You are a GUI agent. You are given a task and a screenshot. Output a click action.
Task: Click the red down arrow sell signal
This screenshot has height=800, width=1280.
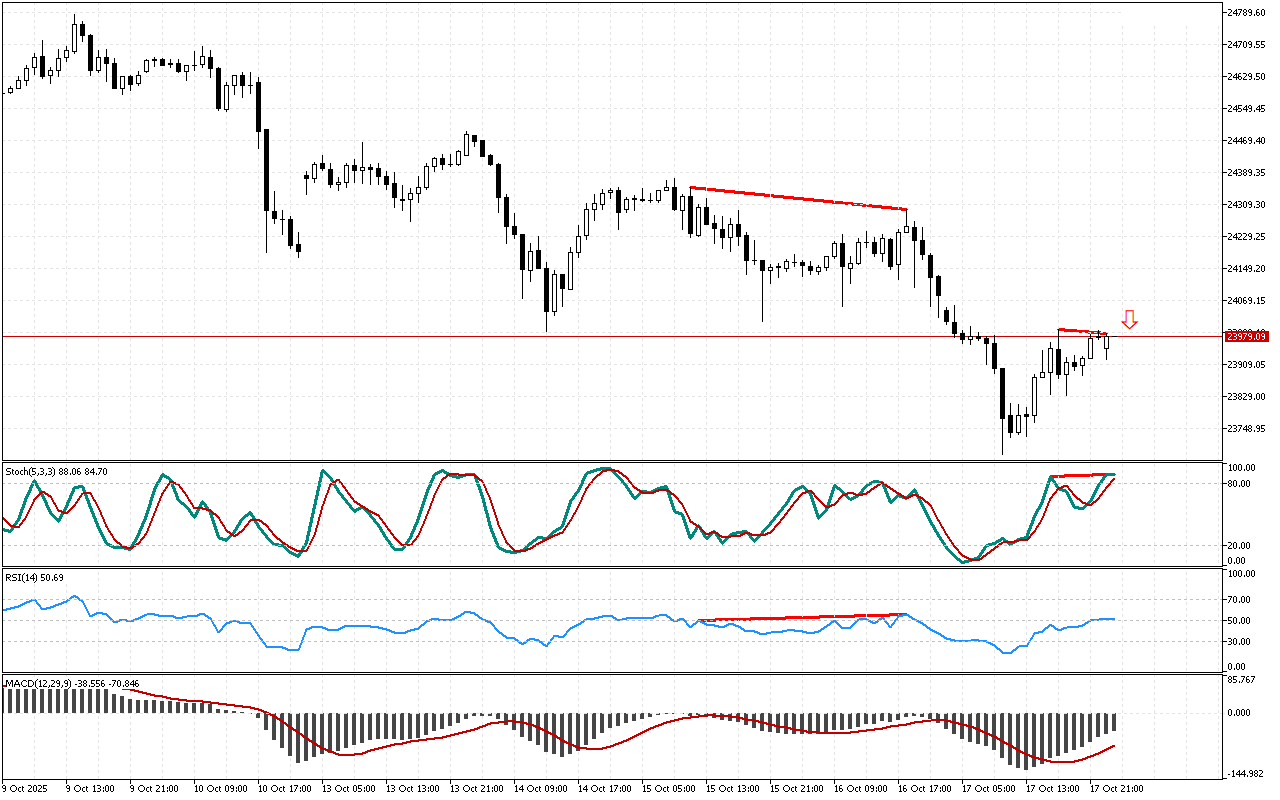click(1129, 320)
